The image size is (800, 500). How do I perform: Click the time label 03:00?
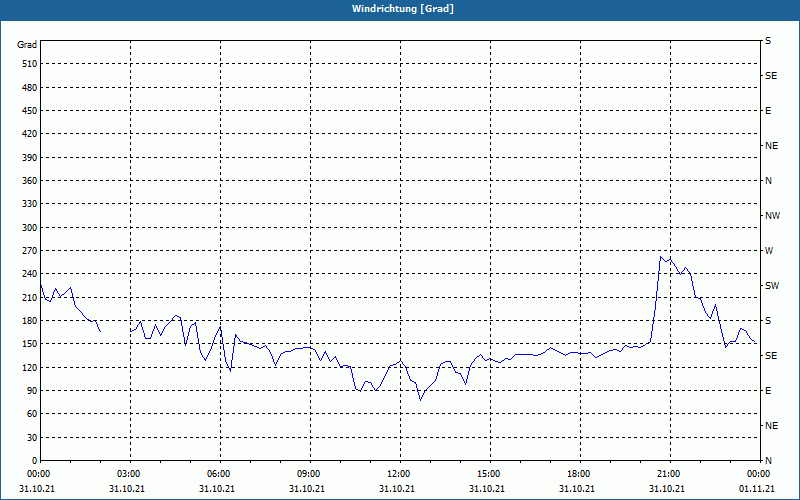coord(130,473)
